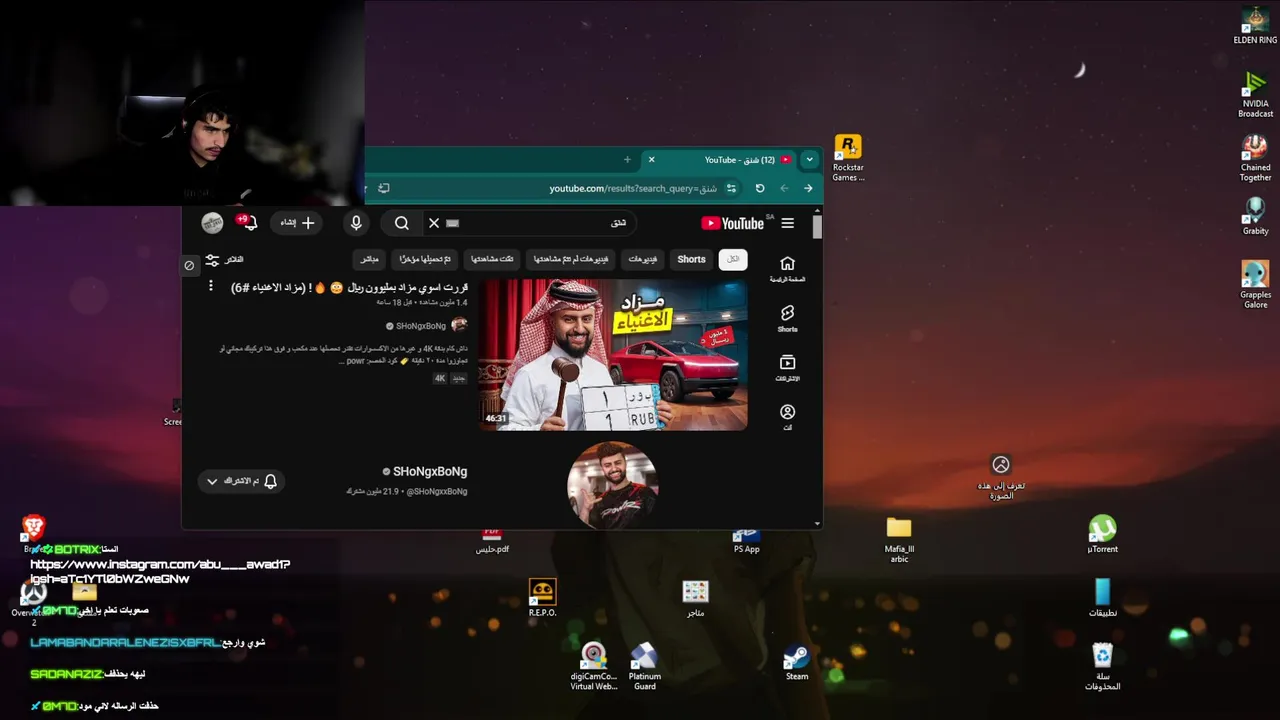Viewport: 1280px width, 720px height.
Task: Open Shorts from the sidebar
Action: (787, 318)
